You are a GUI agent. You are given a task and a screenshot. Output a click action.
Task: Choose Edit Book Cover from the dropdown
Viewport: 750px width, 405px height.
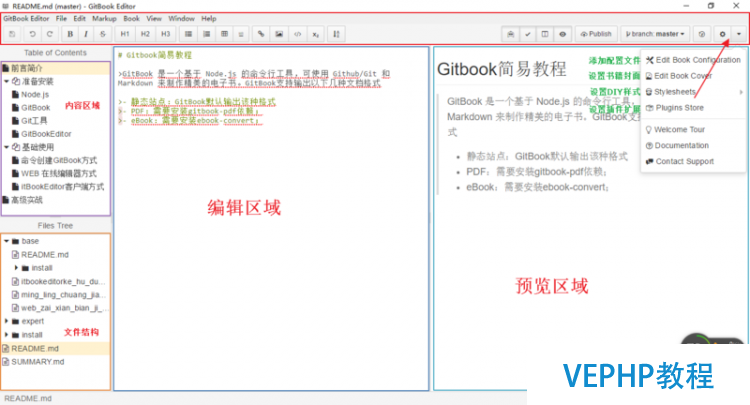[694, 76]
